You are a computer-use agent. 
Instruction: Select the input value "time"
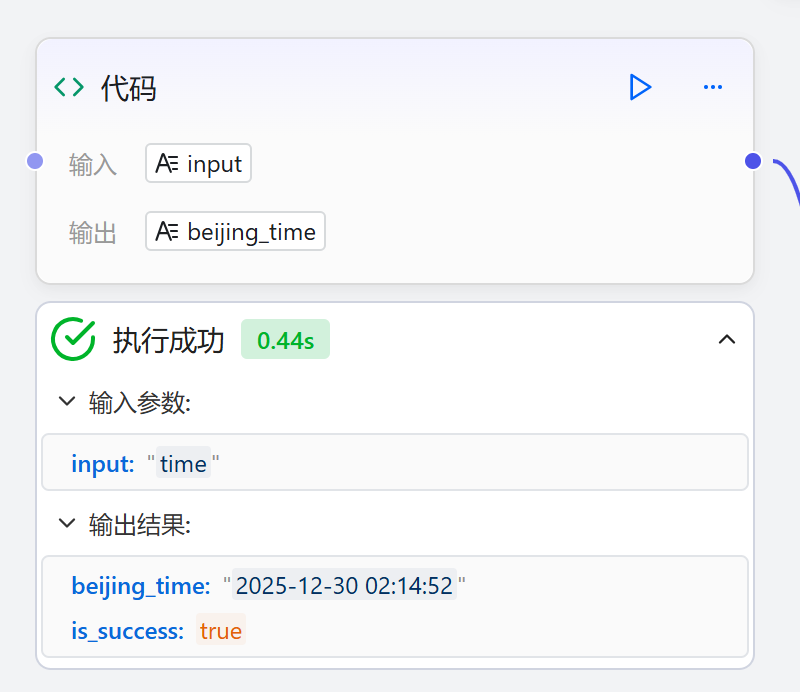pyautogui.click(x=183, y=464)
